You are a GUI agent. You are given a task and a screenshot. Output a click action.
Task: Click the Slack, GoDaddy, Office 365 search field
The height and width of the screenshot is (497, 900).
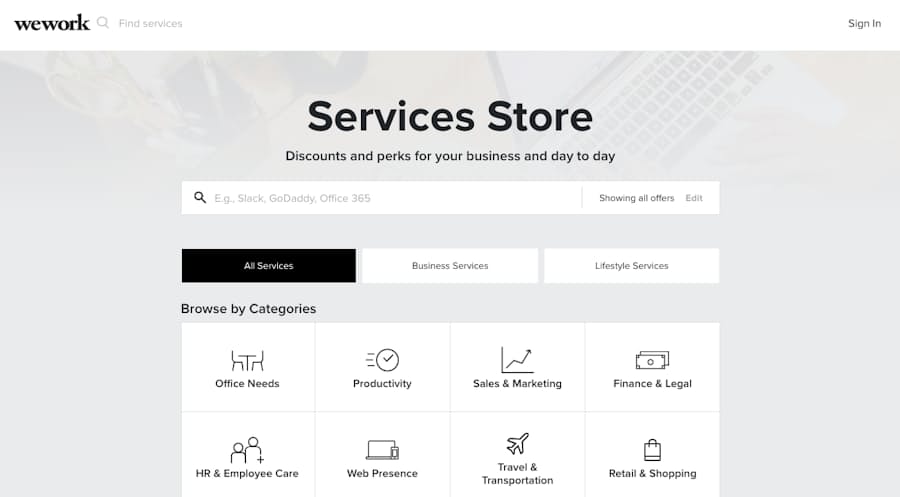pyautogui.click(x=396, y=198)
